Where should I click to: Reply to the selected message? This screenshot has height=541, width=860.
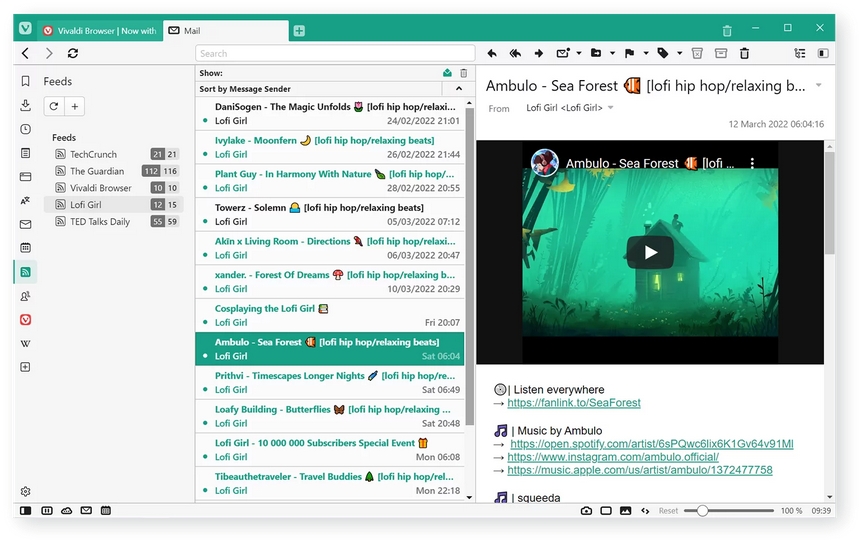[492, 53]
